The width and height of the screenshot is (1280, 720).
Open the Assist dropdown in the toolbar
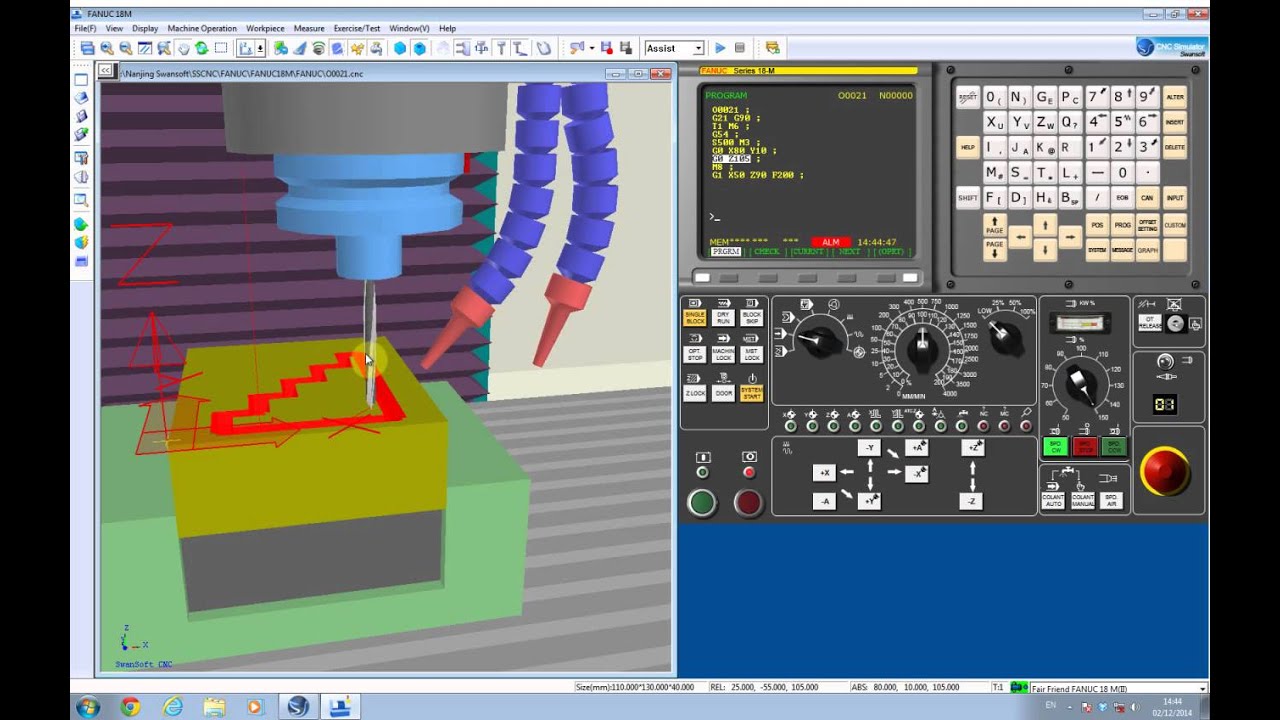click(698, 48)
